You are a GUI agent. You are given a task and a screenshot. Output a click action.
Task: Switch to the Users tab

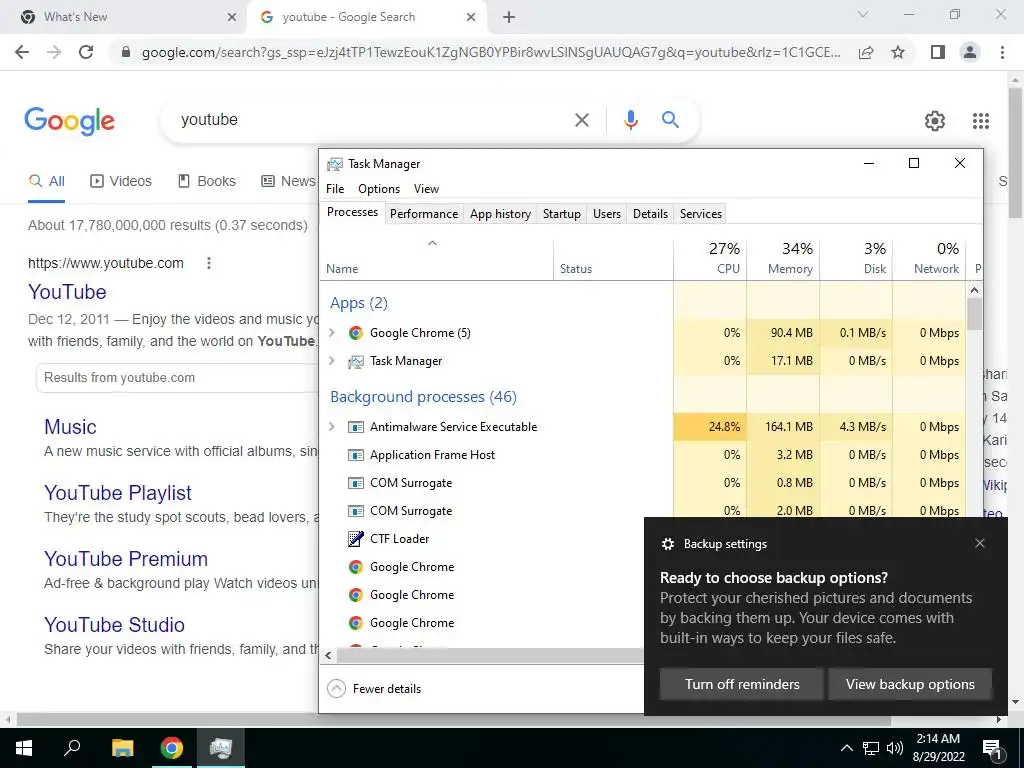click(607, 214)
